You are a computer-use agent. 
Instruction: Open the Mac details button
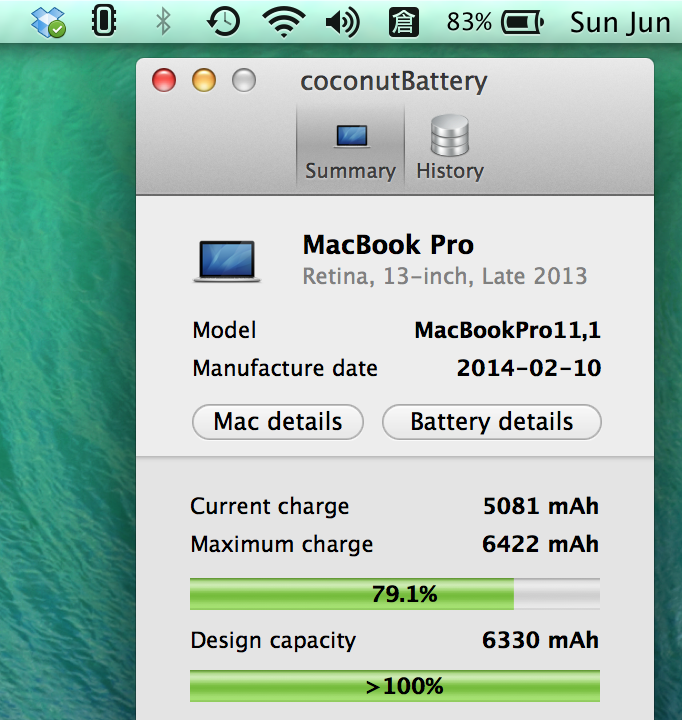pos(278,422)
